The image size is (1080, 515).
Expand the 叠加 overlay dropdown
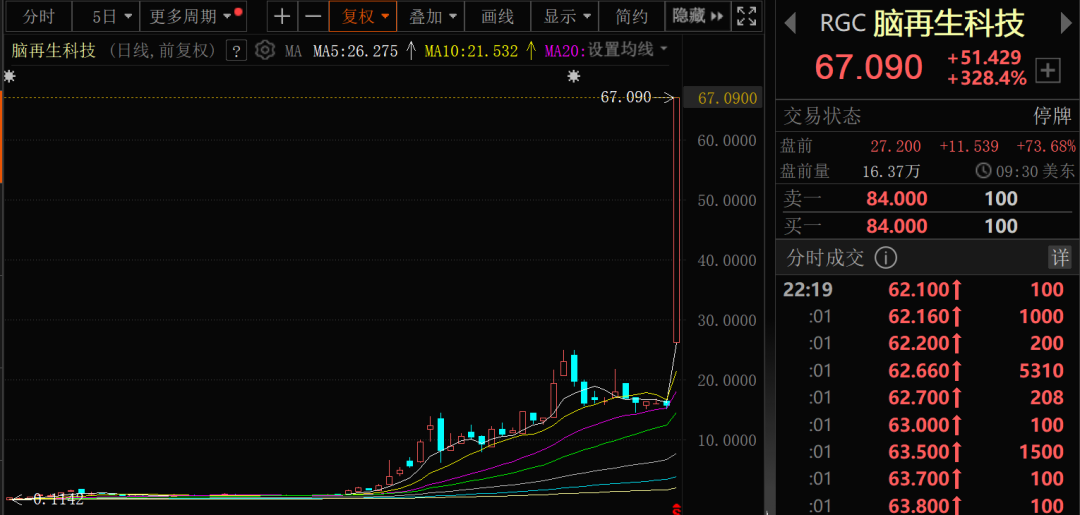432,16
